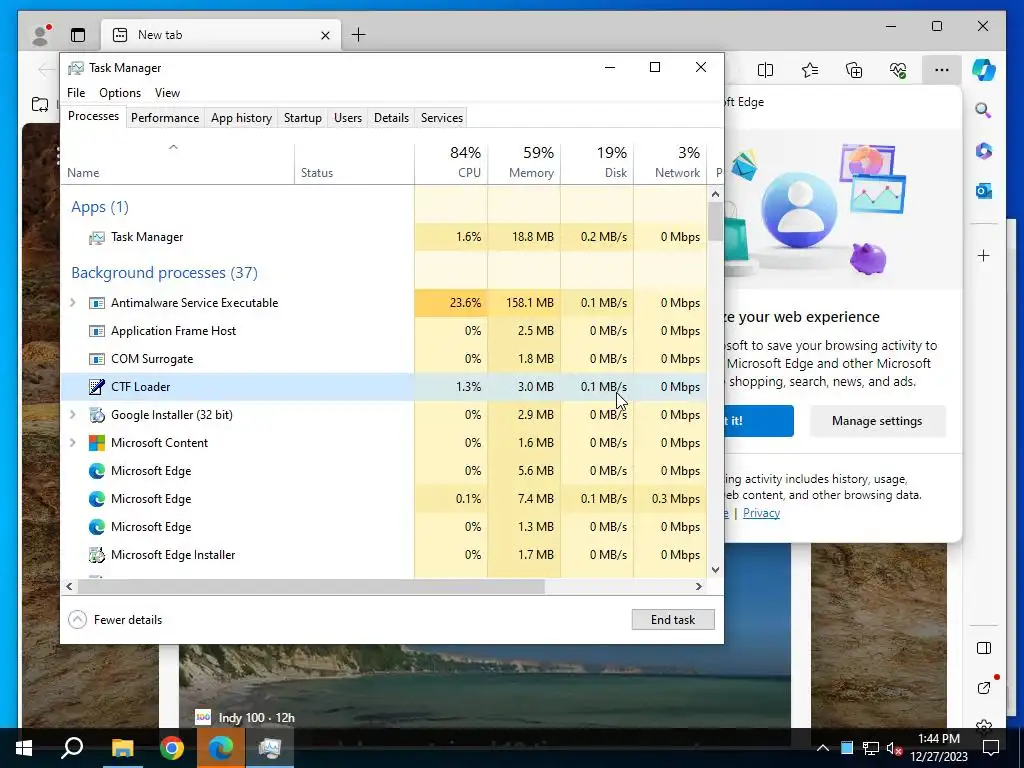Open Indy 100 news card in Edge

(x=245, y=718)
